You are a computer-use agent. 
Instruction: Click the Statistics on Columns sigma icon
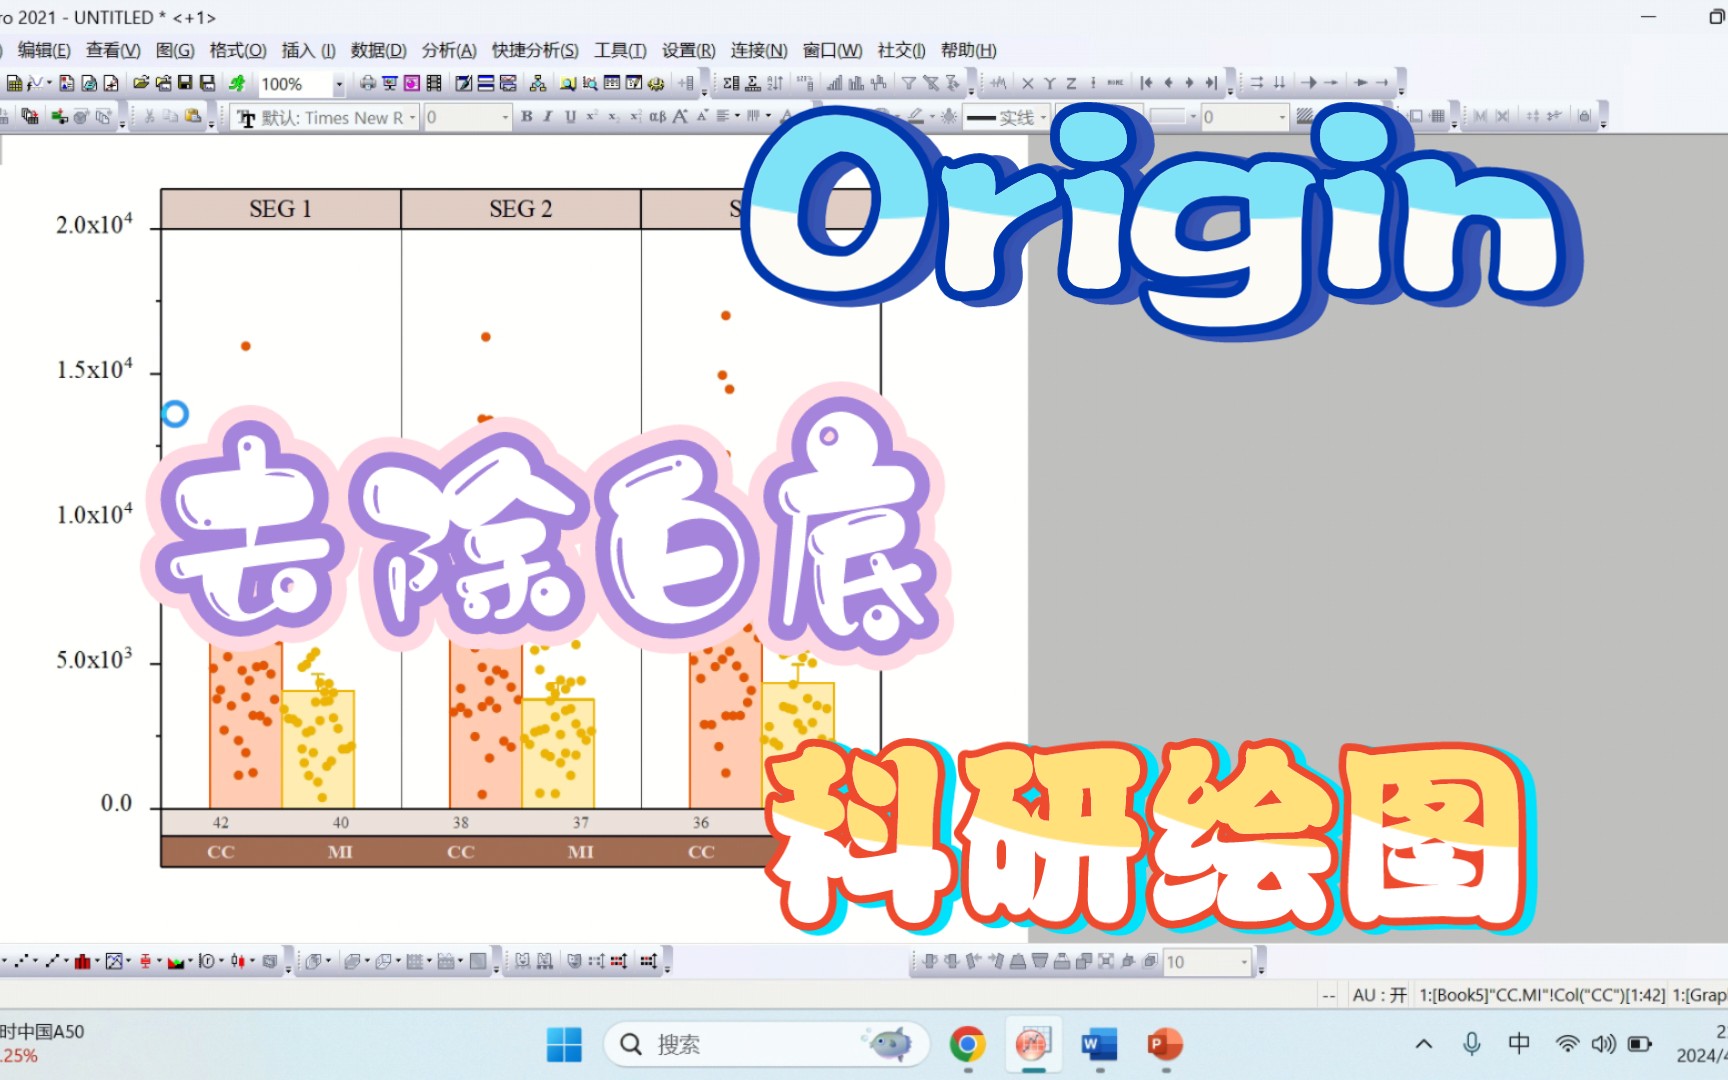click(731, 83)
